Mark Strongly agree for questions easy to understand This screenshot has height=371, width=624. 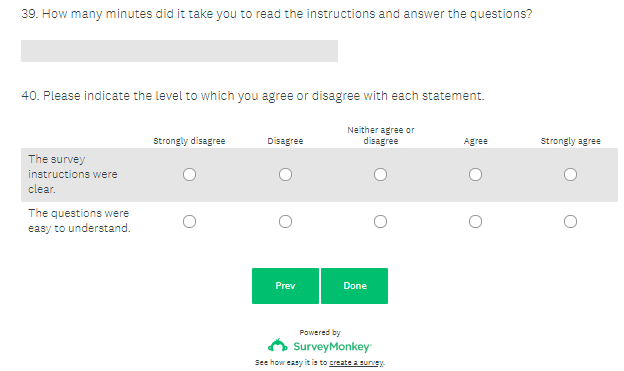570,221
